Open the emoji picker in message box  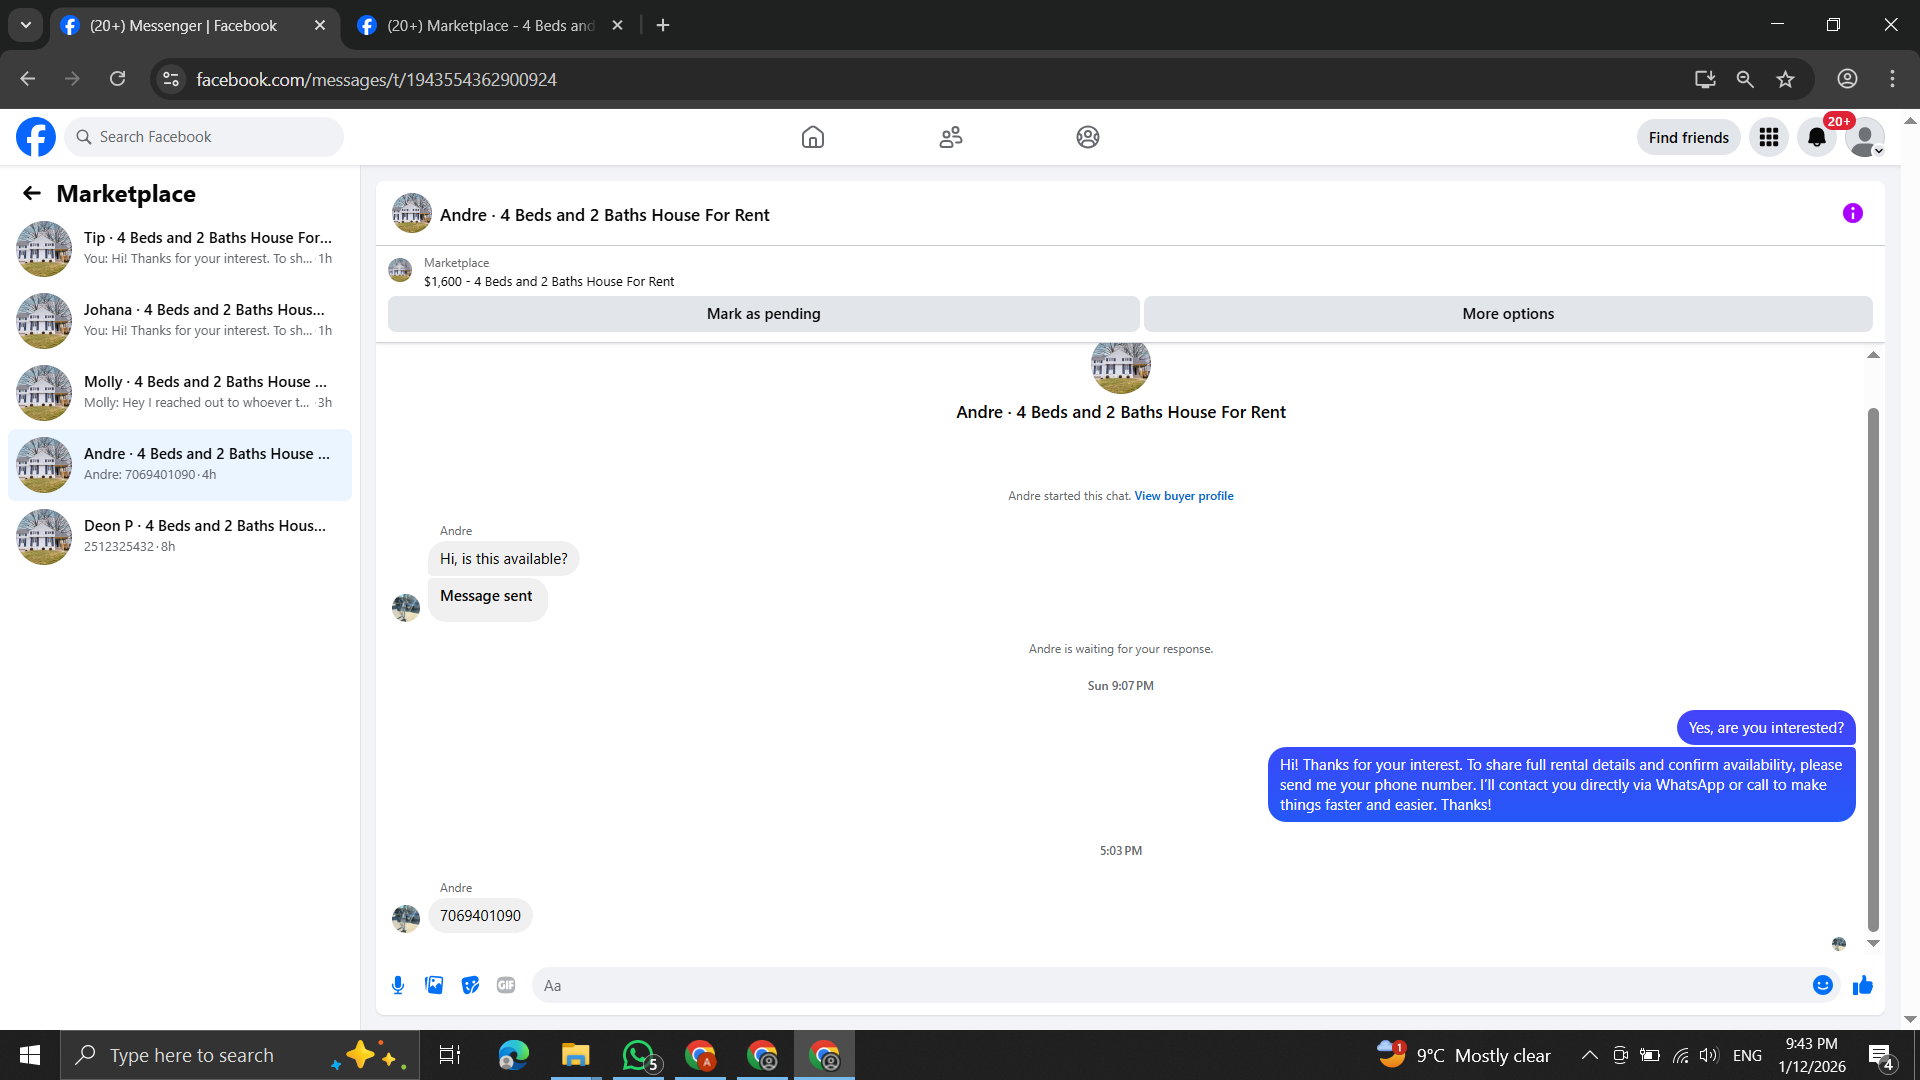[x=1822, y=985]
